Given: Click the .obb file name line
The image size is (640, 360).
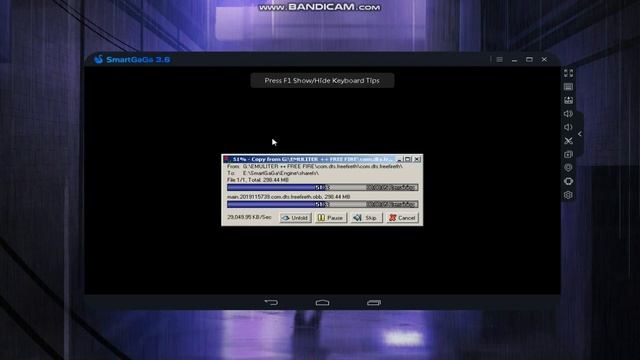Looking at the screenshot, I should (x=288, y=197).
